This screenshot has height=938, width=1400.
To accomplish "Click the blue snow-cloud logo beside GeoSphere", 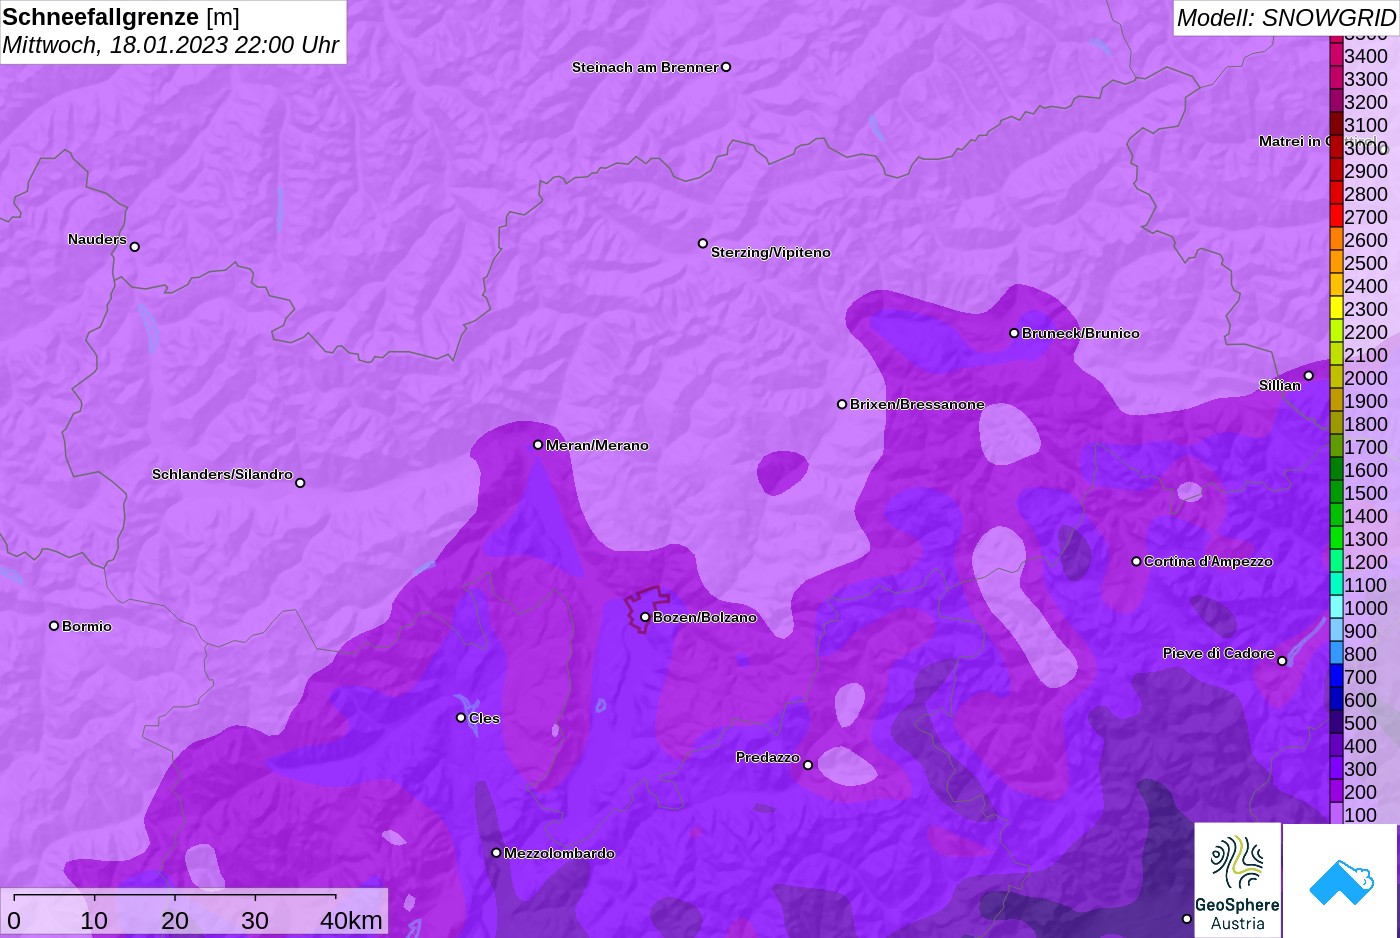I will 1341,881.
